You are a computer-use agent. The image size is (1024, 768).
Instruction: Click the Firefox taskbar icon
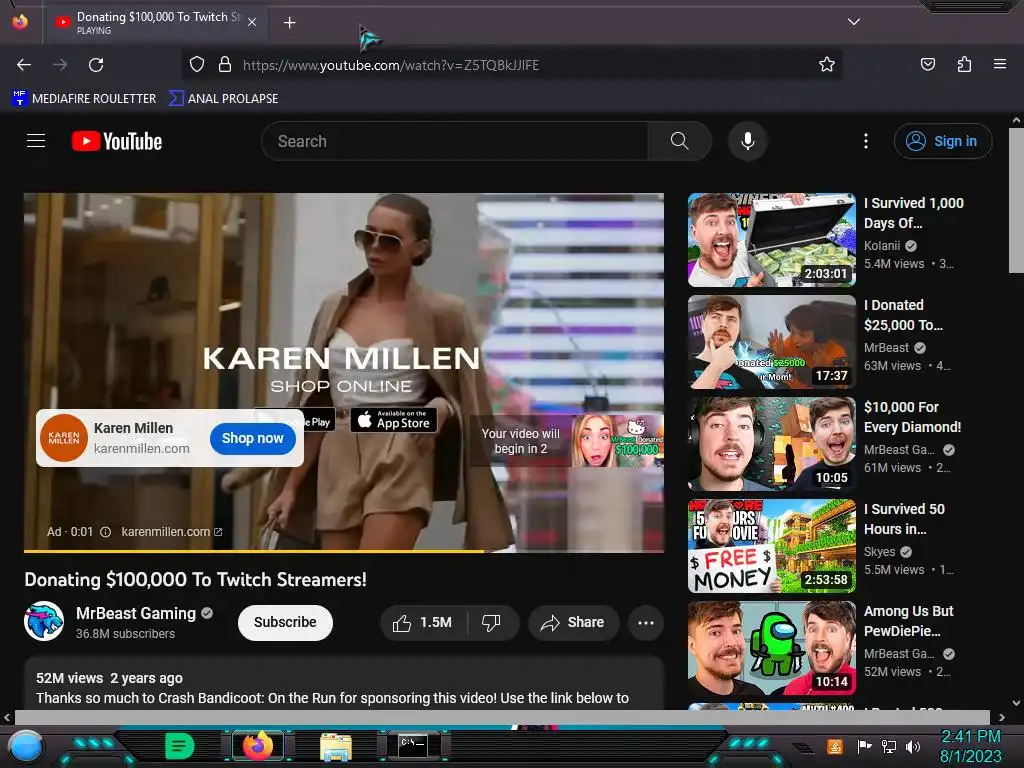click(257, 746)
